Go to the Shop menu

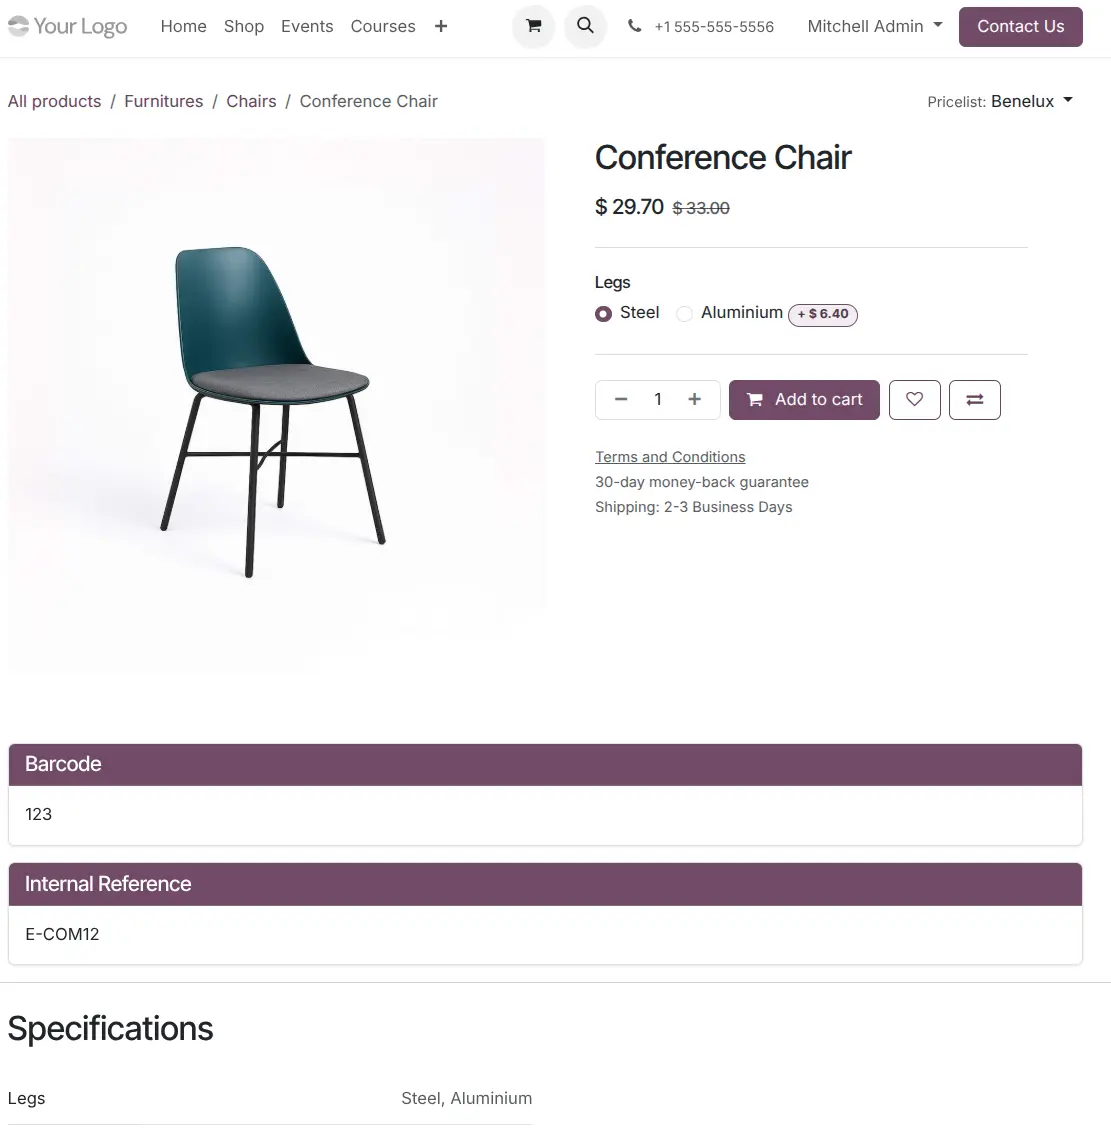(244, 27)
